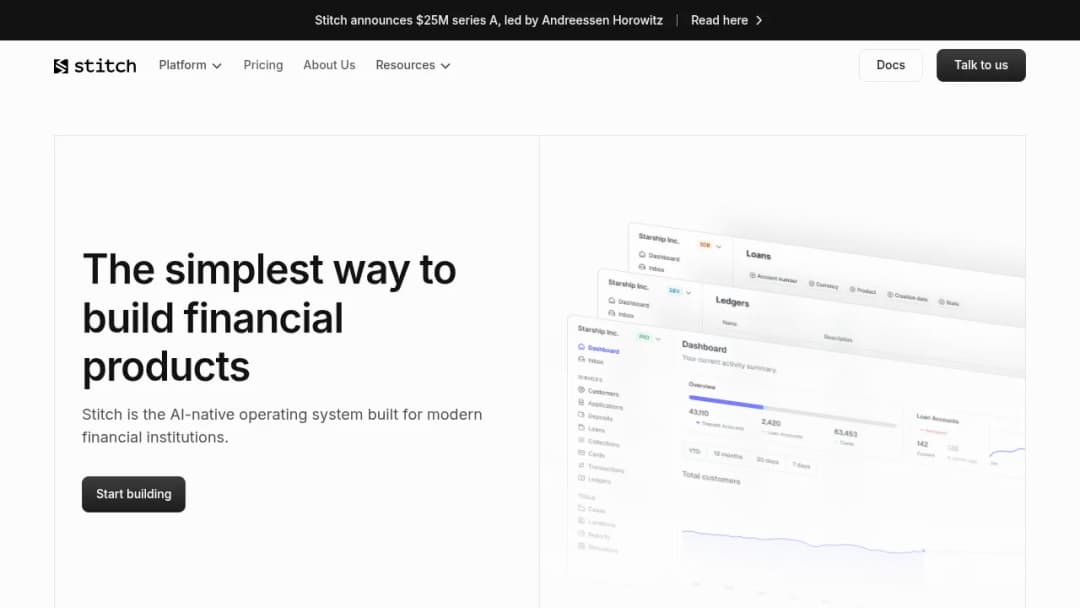Viewport: 1080px width, 608px height.
Task: Click the Talk to us button
Action: click(x=981, y=65)
